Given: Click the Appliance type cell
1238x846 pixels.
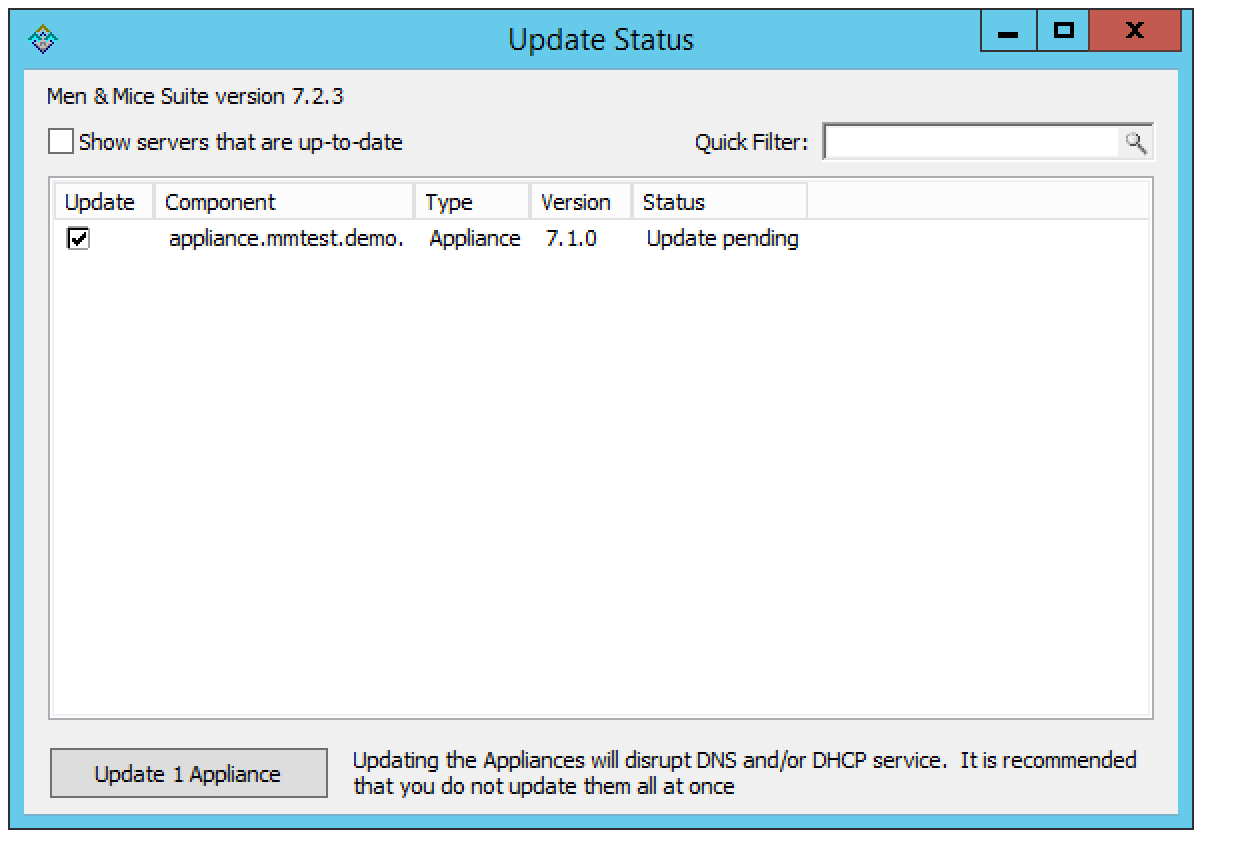Looking at the screenshot, I should coord(475,239).
